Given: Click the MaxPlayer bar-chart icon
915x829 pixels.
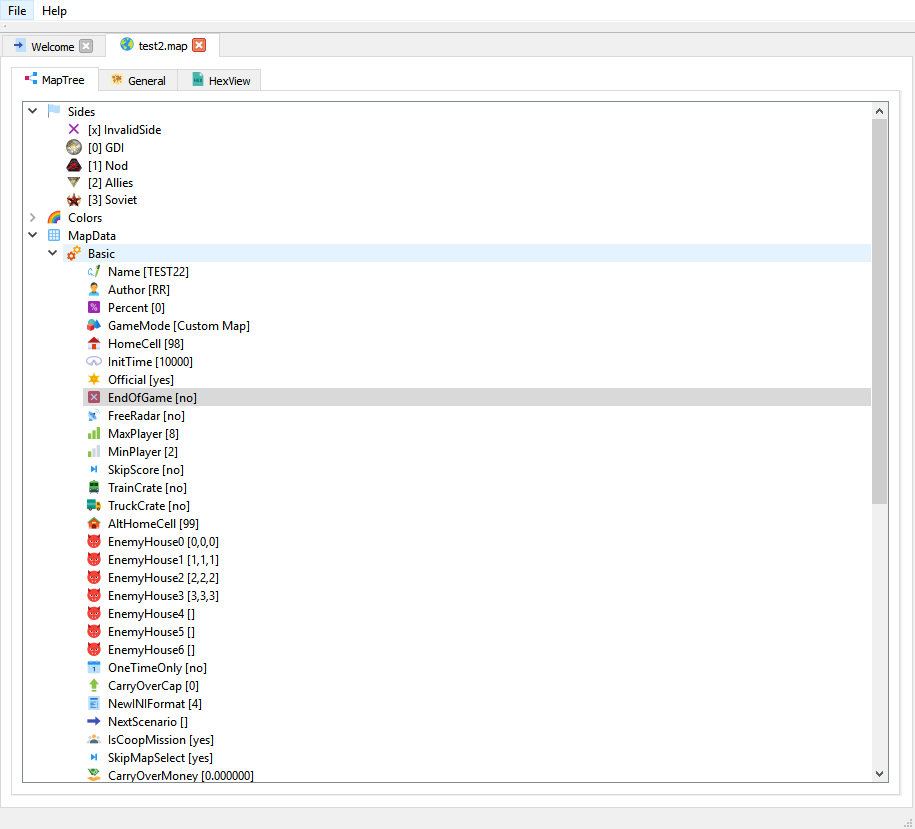Looking at the screenshot, I should (93, 433).
